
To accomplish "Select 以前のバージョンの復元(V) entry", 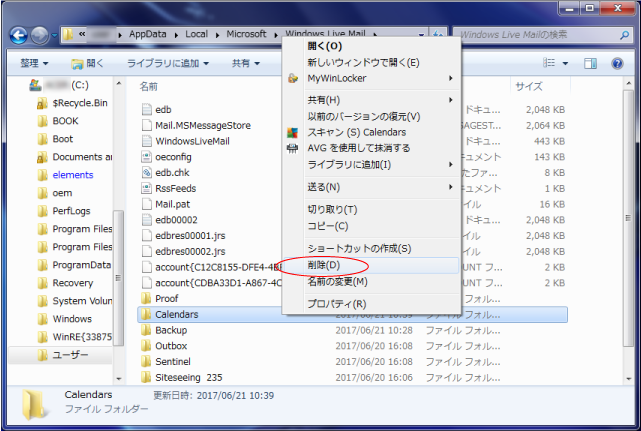I will [x=371, y=117].
